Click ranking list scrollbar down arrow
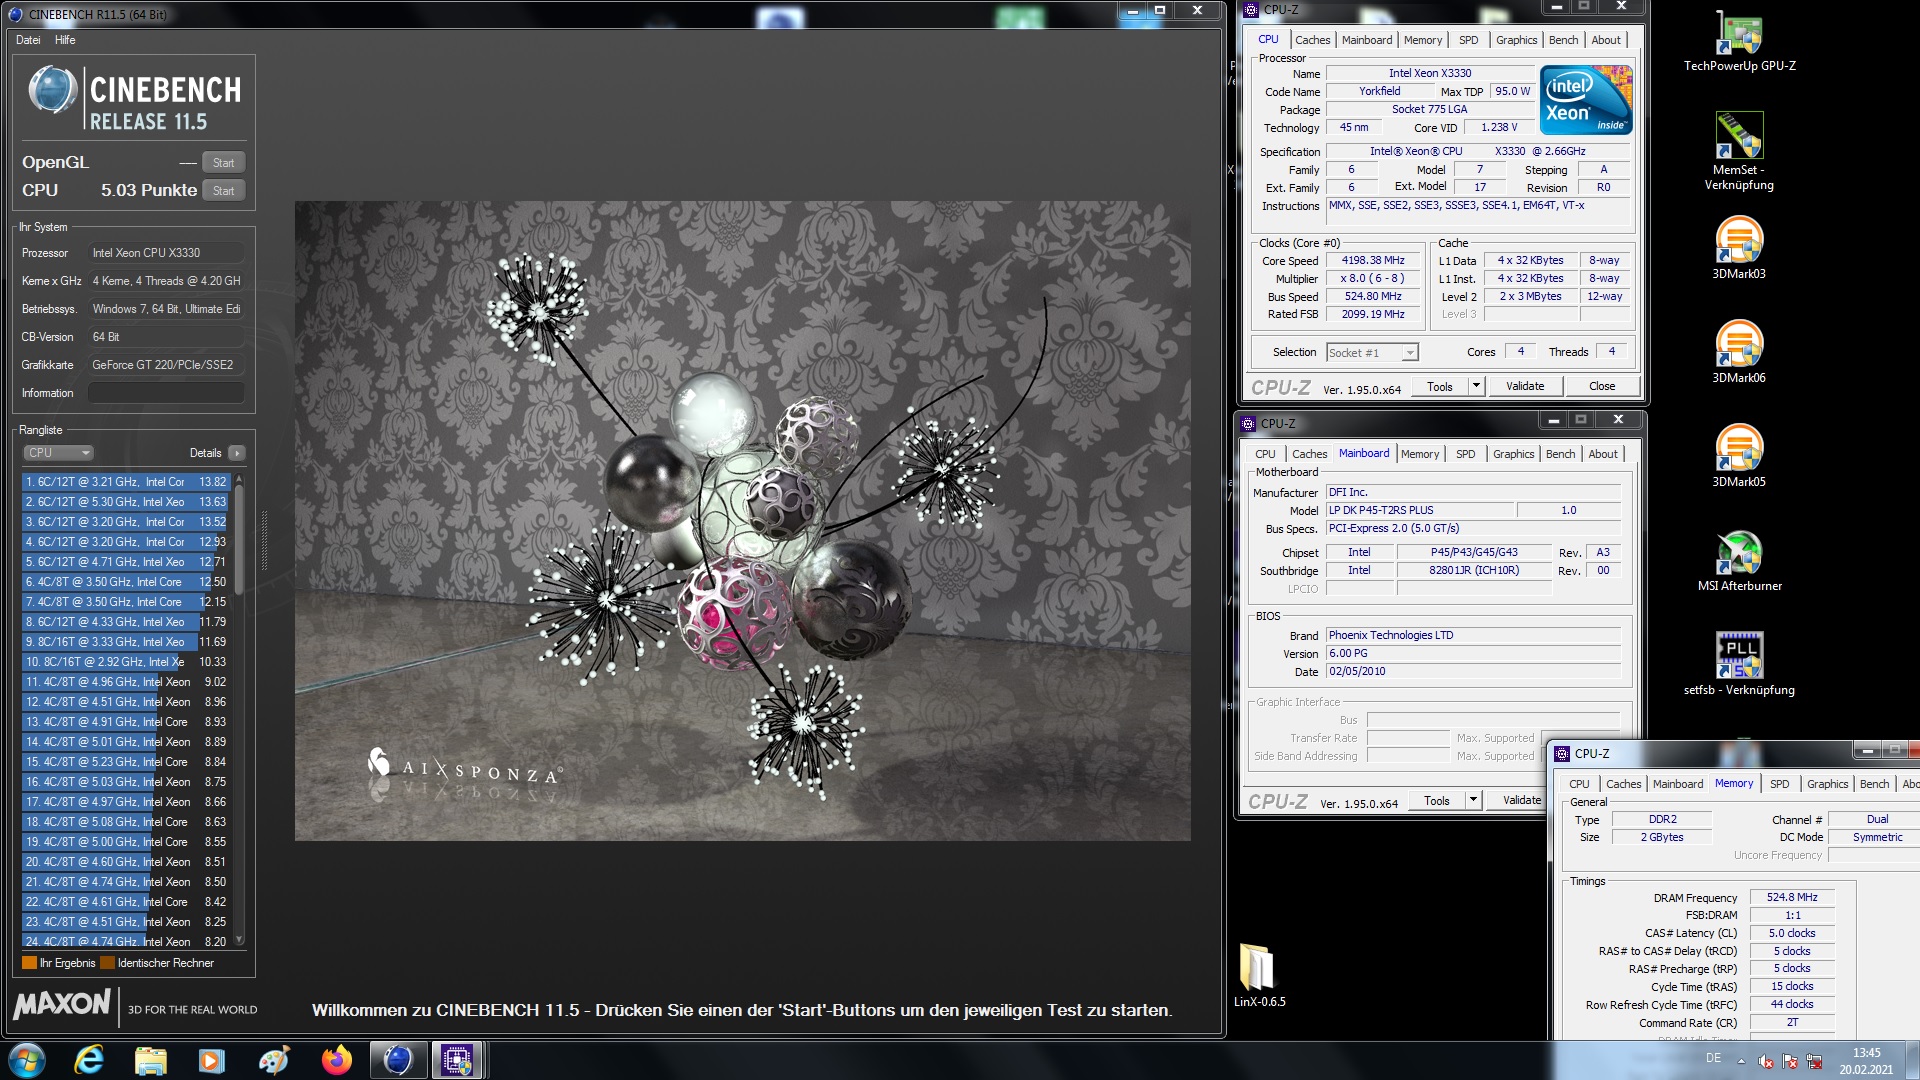This screenshot has height=1080, width=1920. coord(239,940)
